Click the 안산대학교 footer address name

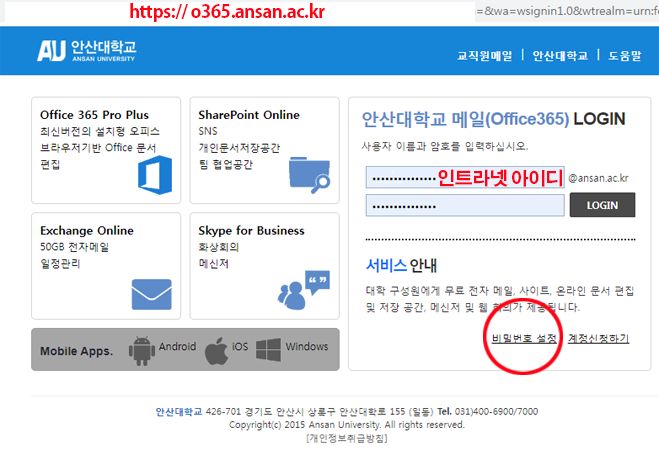[179, 411]
